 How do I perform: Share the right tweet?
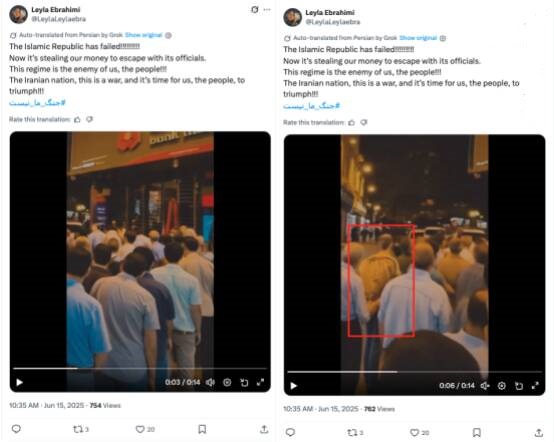click(x=538, y=432)
